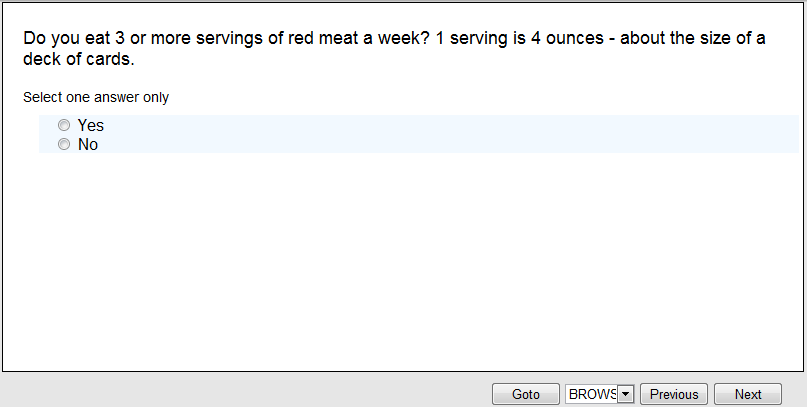This screenshot has width=807, height=407.
Task: Select the "Yes" radio button
Action: (x=64, y=126)
